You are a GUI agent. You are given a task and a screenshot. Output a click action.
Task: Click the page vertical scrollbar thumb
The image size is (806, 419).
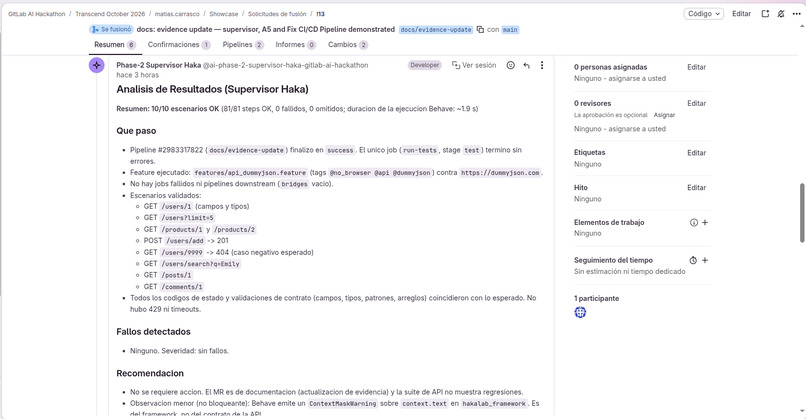pyautogui.click(x=801, y=212)
